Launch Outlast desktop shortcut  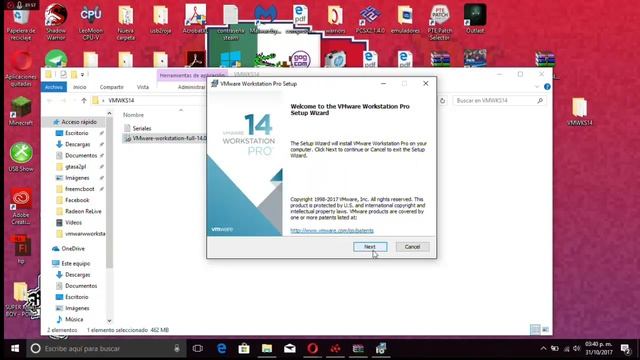coord(475,20)
